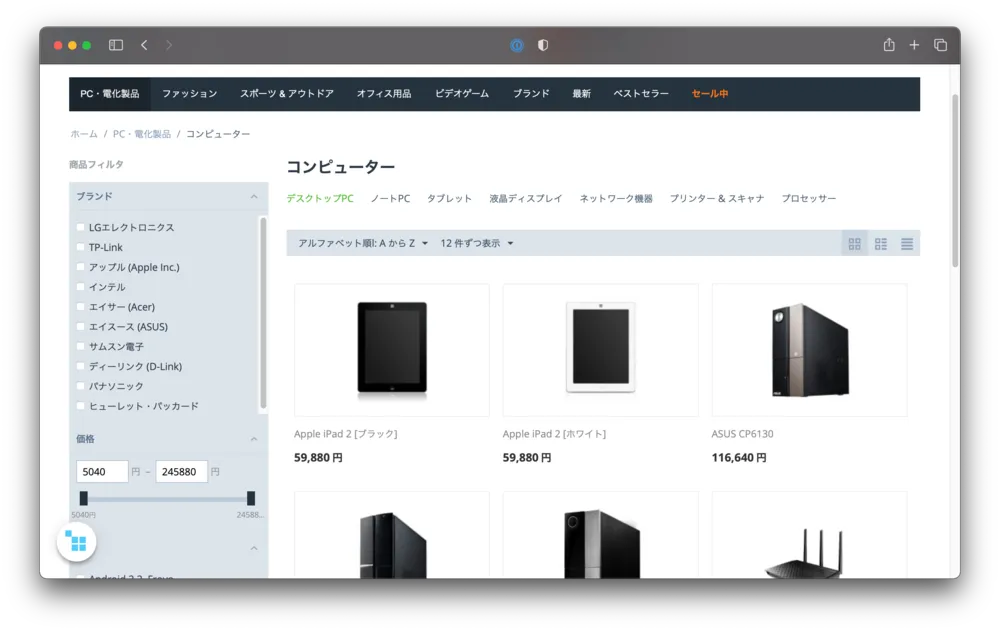This screenshot has height=631, width=1000.
Task: Switch to list view icon
Action: (x=907, y=243)
